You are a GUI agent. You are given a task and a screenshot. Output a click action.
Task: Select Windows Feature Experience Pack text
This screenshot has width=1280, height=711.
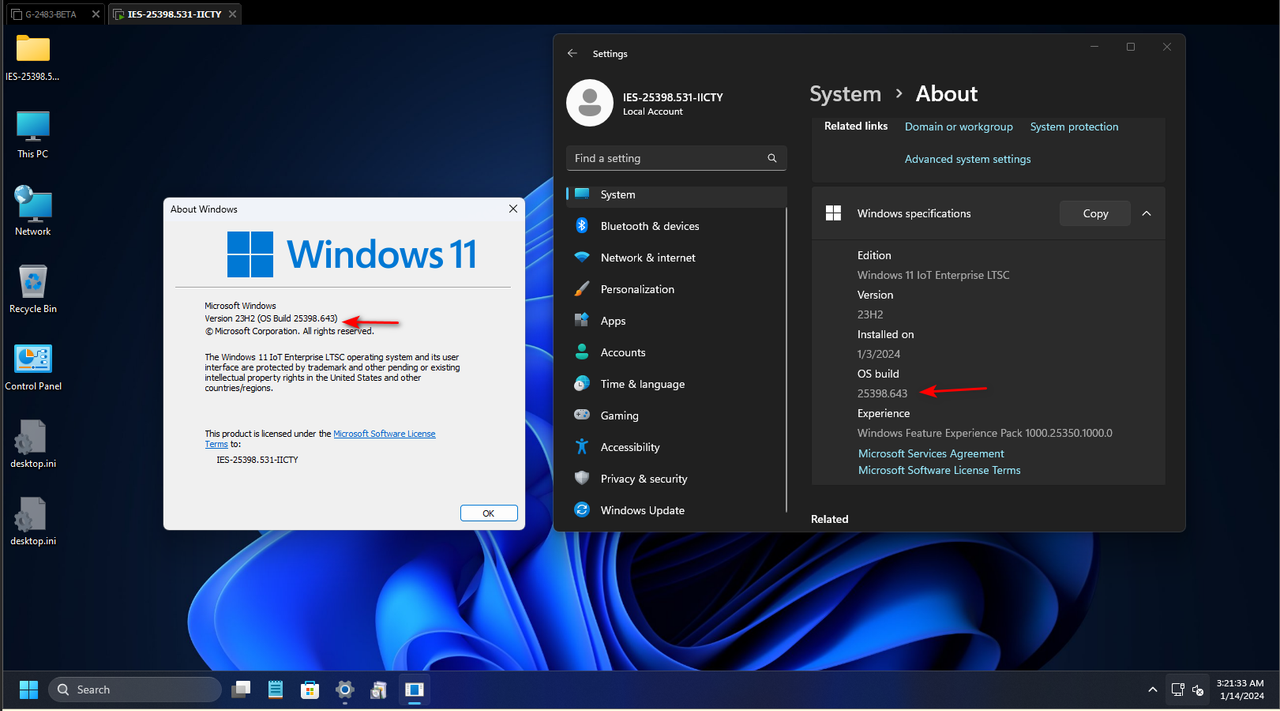pyautogui.click(x=985, y=433)
